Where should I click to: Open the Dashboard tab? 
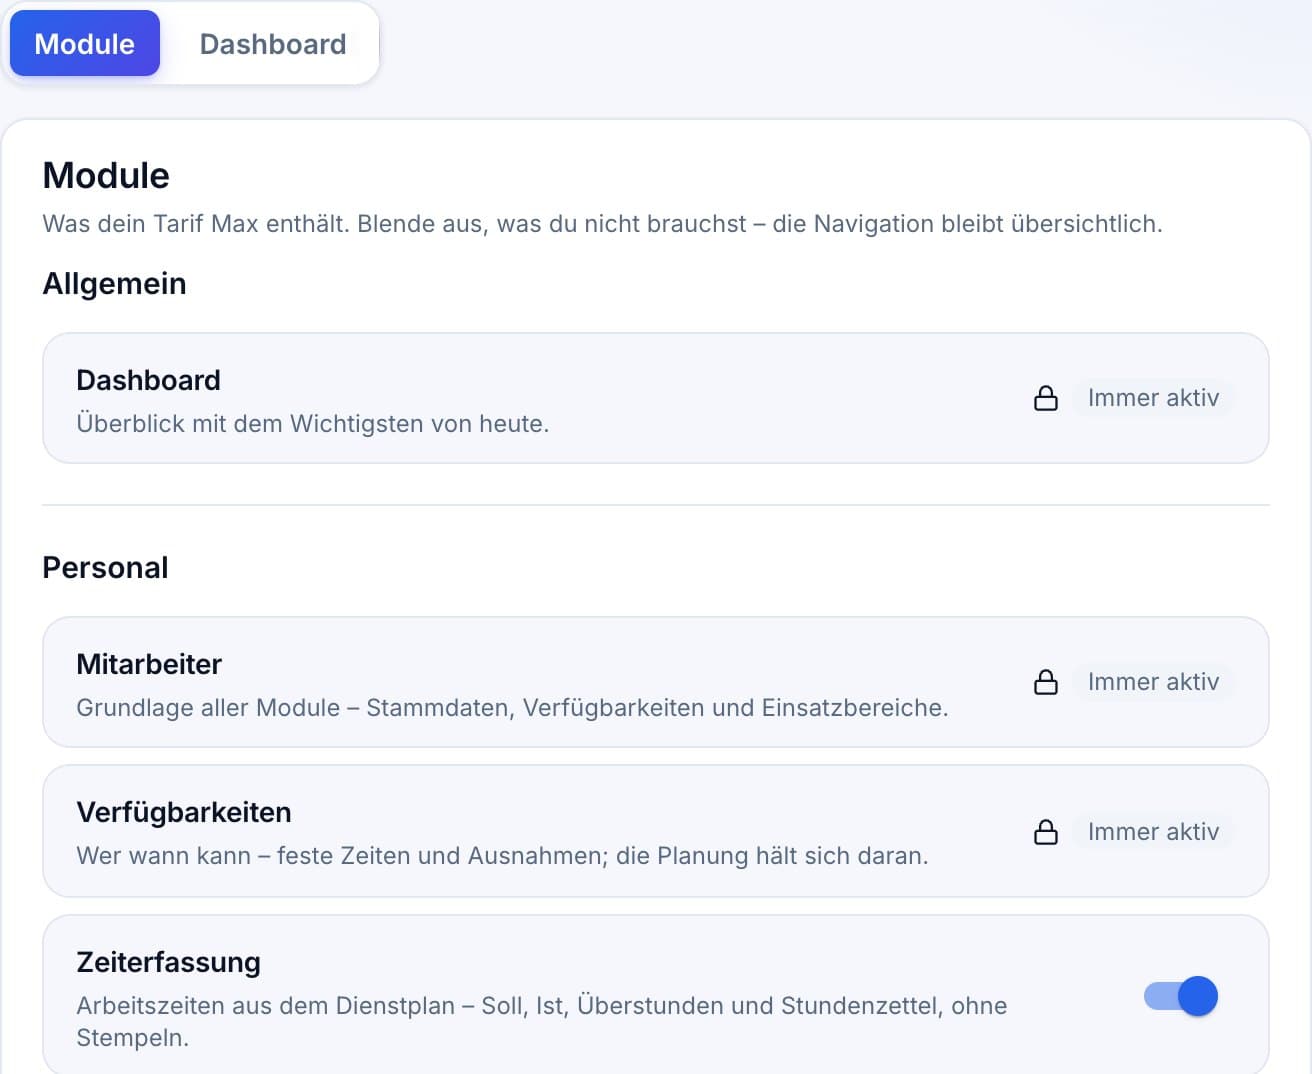(273, 43)
